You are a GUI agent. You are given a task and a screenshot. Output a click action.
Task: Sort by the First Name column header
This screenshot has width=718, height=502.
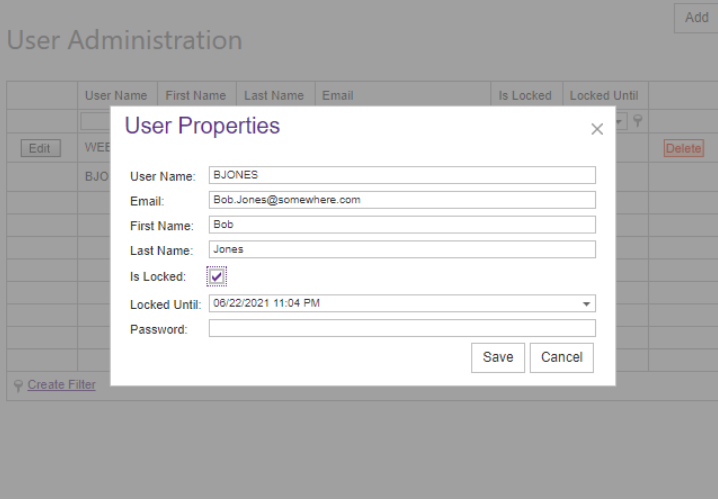[195, 96]
